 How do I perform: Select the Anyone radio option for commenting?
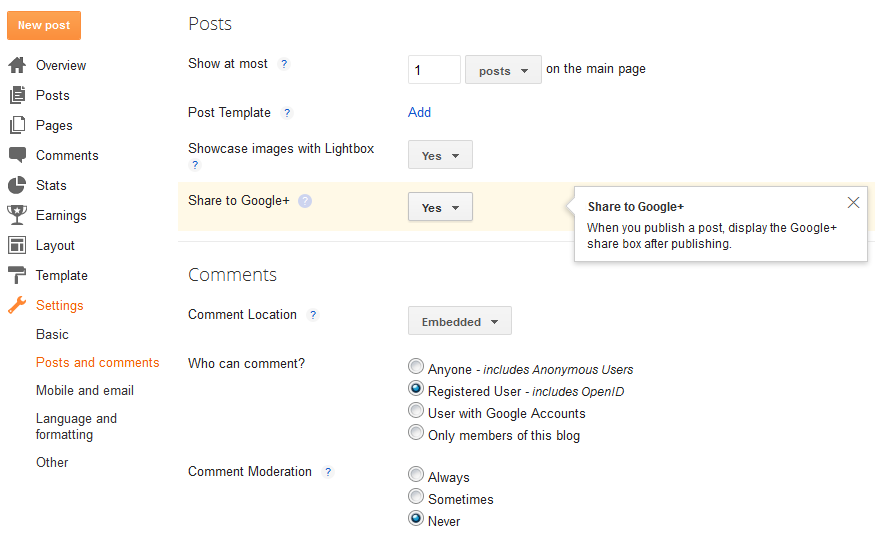click(416, 366)
